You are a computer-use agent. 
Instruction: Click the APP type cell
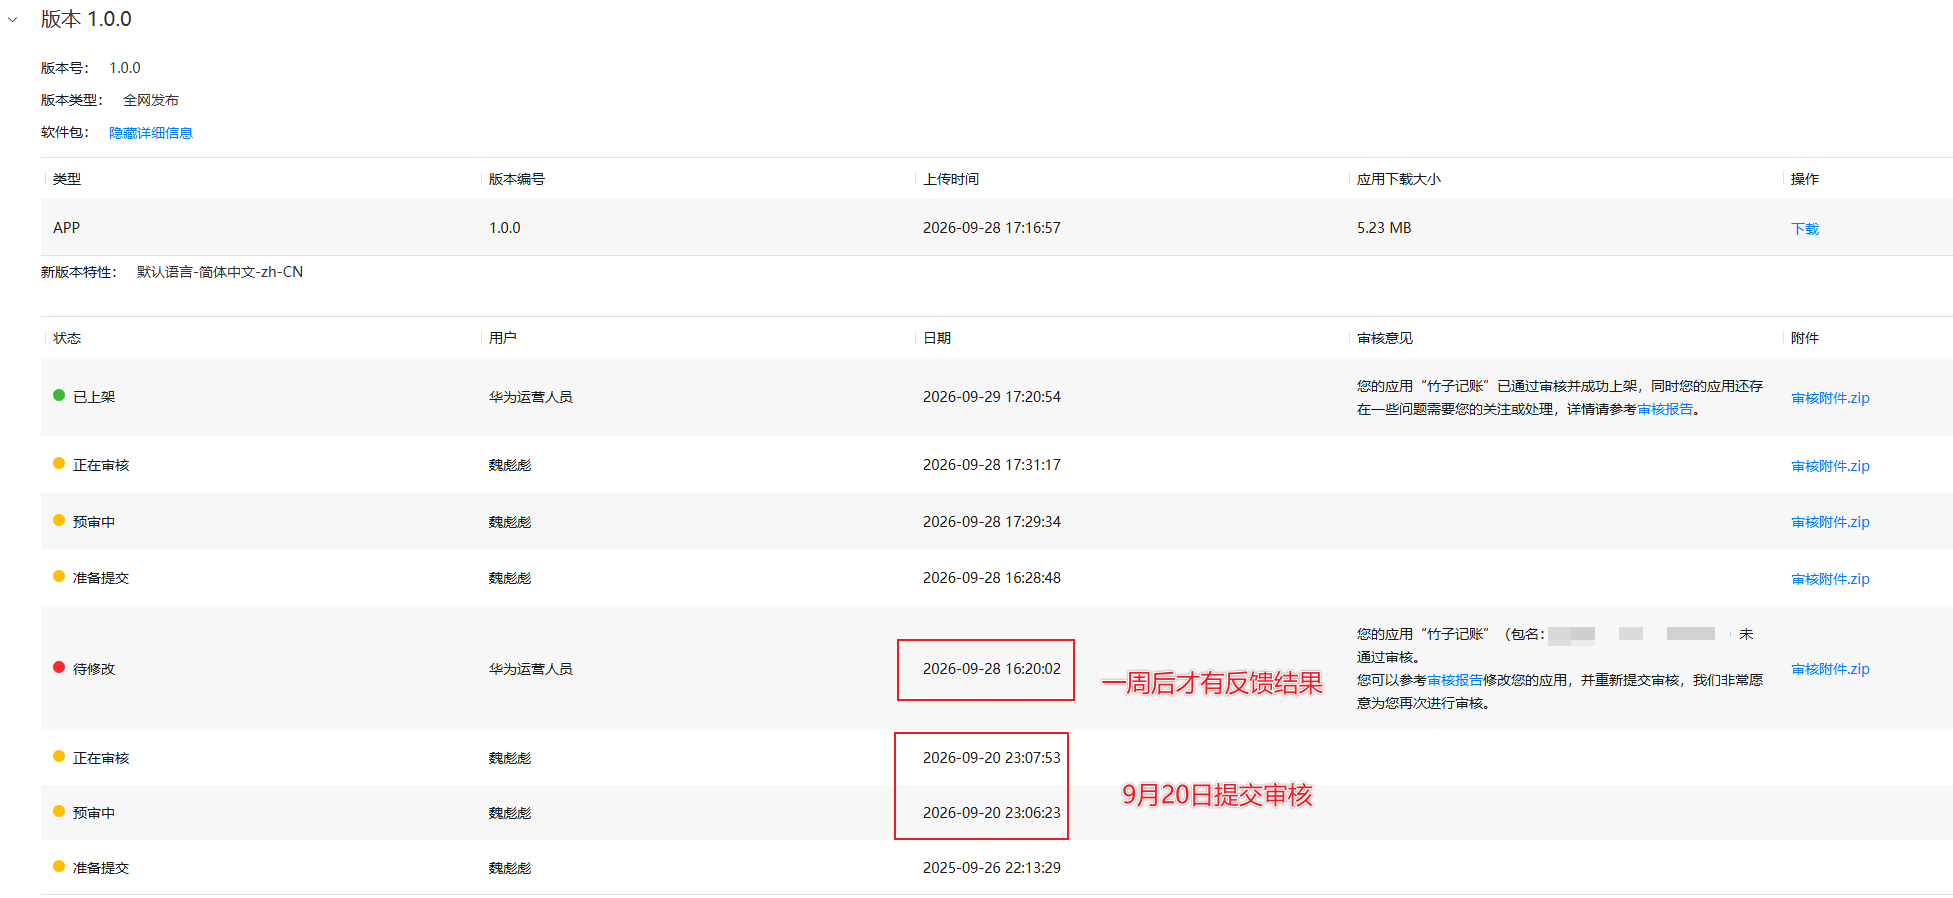click(x=66, y=228)
